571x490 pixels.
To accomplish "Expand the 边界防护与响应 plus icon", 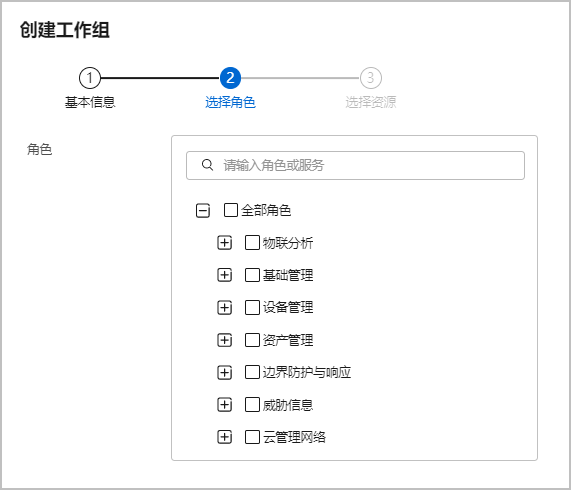I will click(224, 372).
